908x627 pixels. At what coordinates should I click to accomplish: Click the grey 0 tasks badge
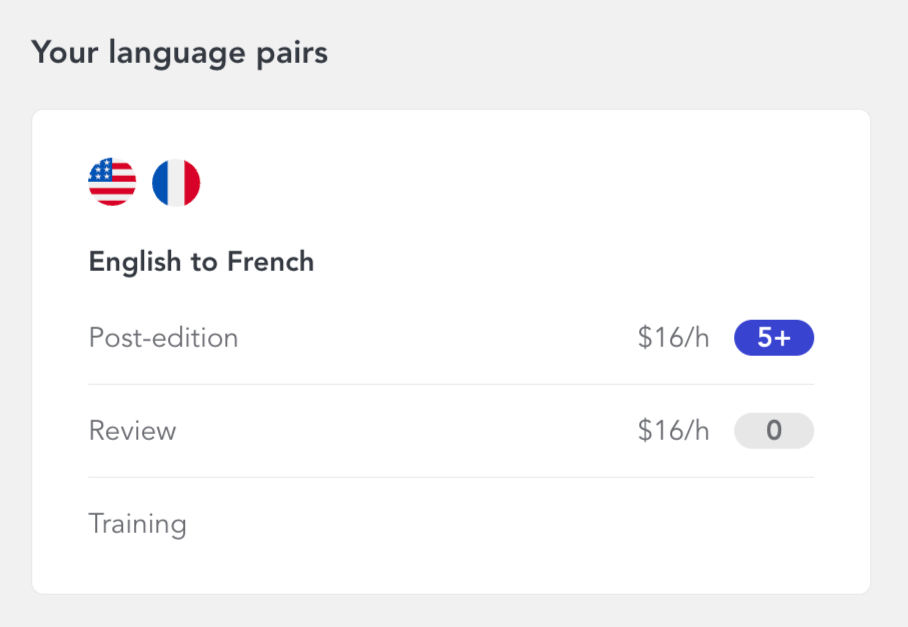(774, 431)
